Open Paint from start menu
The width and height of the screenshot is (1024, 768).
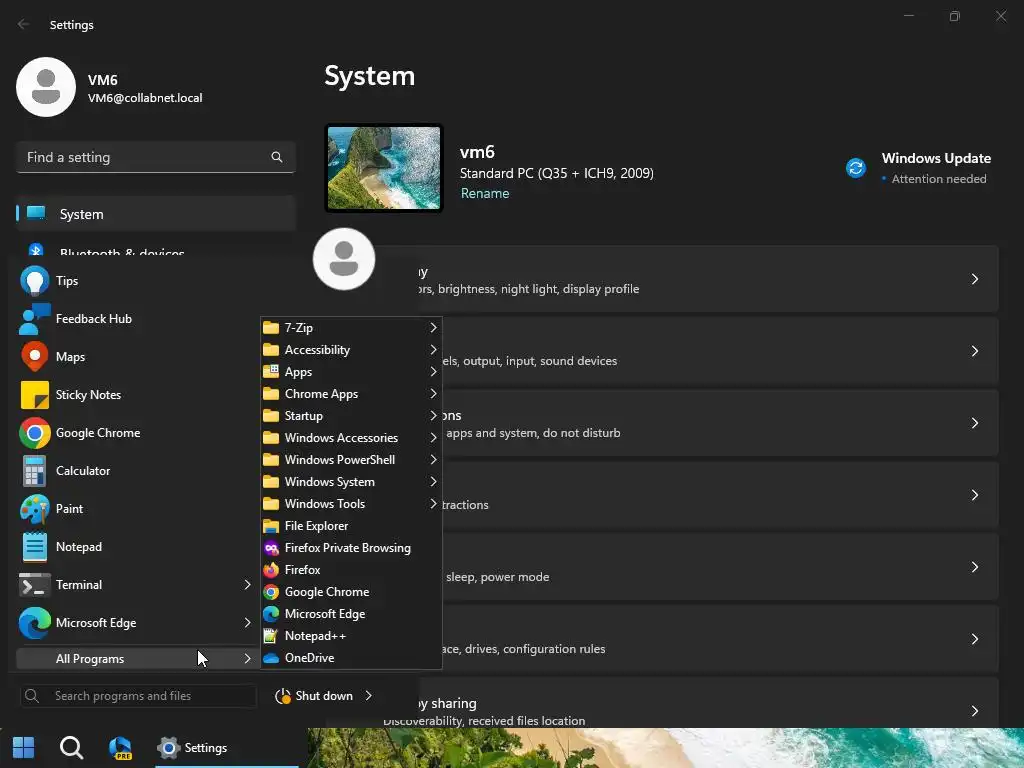(x=136, y=509)
